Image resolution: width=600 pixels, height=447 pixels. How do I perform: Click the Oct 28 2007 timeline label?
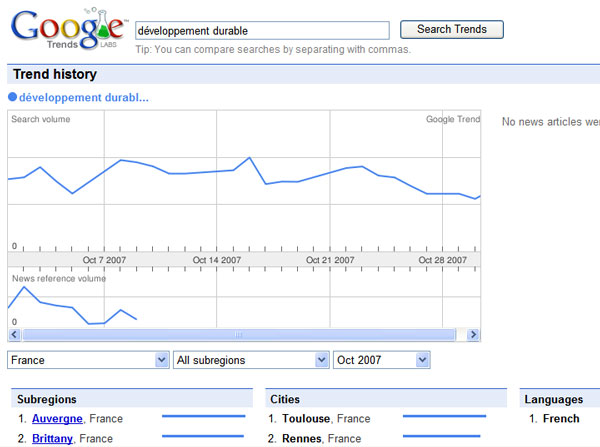442,260
